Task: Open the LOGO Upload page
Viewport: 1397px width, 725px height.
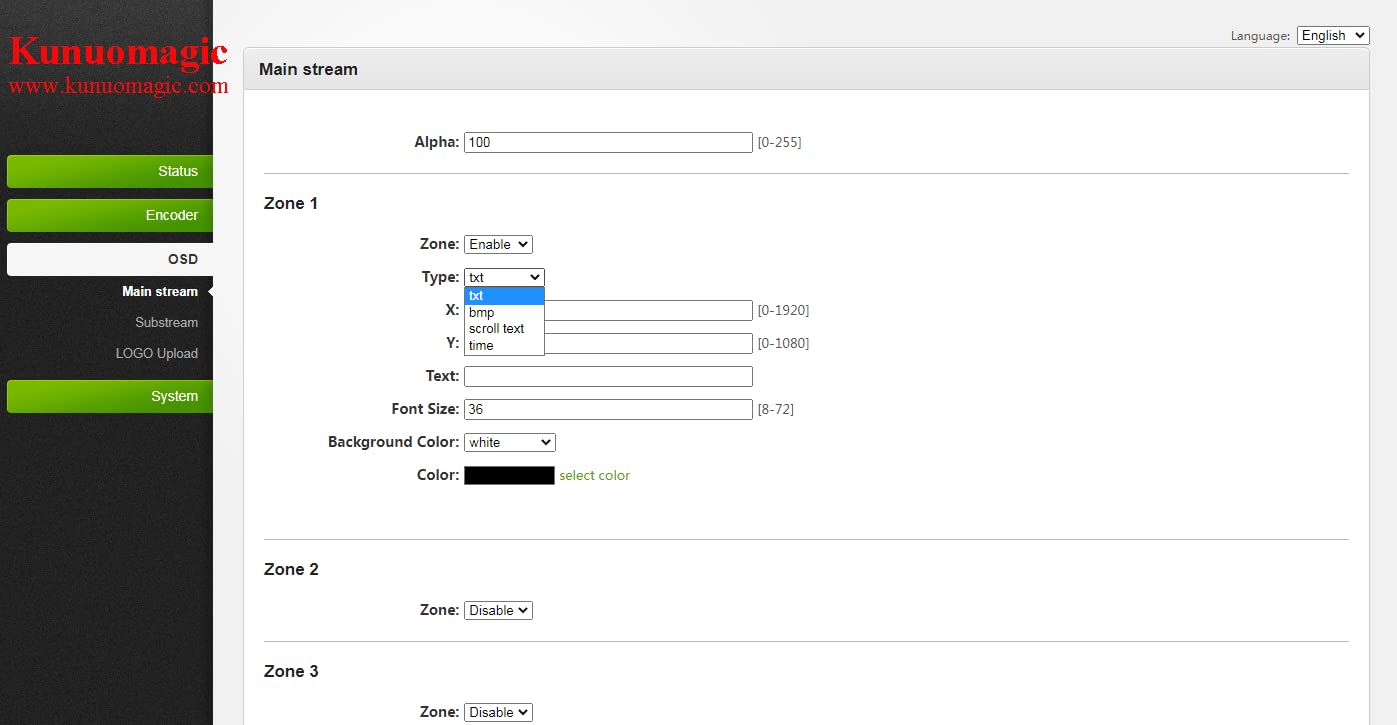Action: tap(157, 353)
